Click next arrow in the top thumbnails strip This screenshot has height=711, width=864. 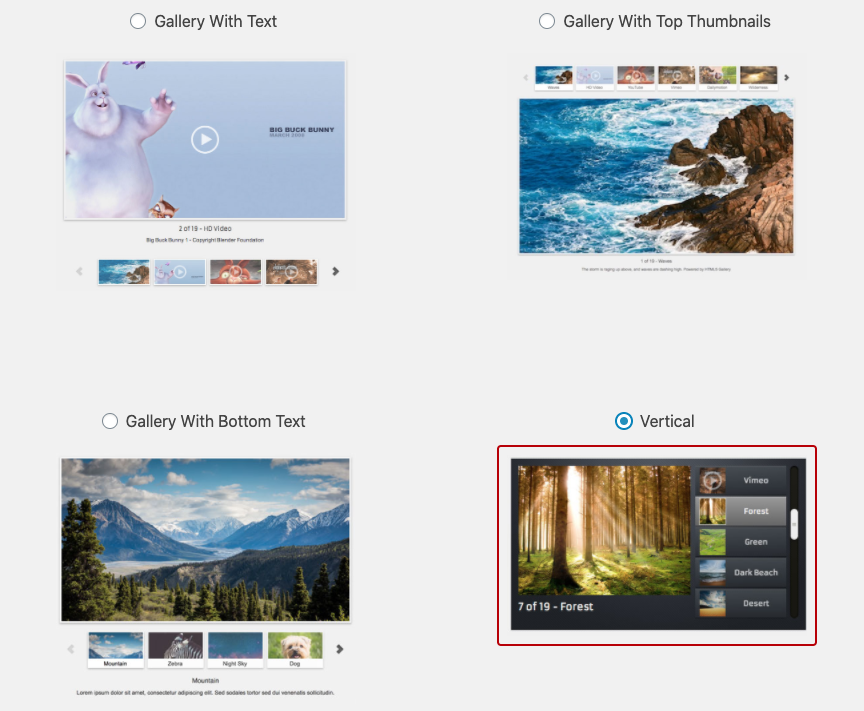(x=786, y=77)
